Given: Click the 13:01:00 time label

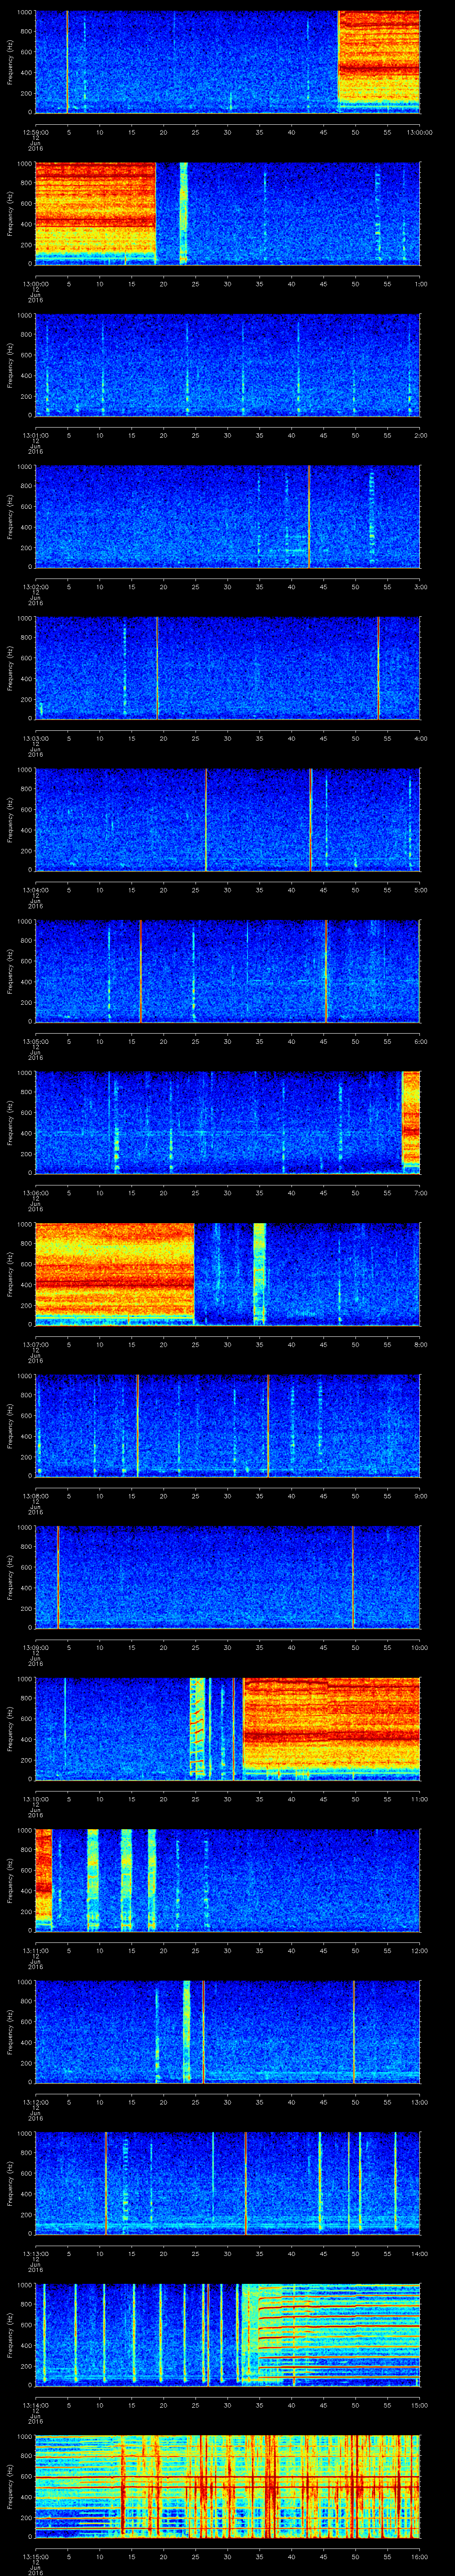Looking at the screenshot, I should click(x=35, y=435).
